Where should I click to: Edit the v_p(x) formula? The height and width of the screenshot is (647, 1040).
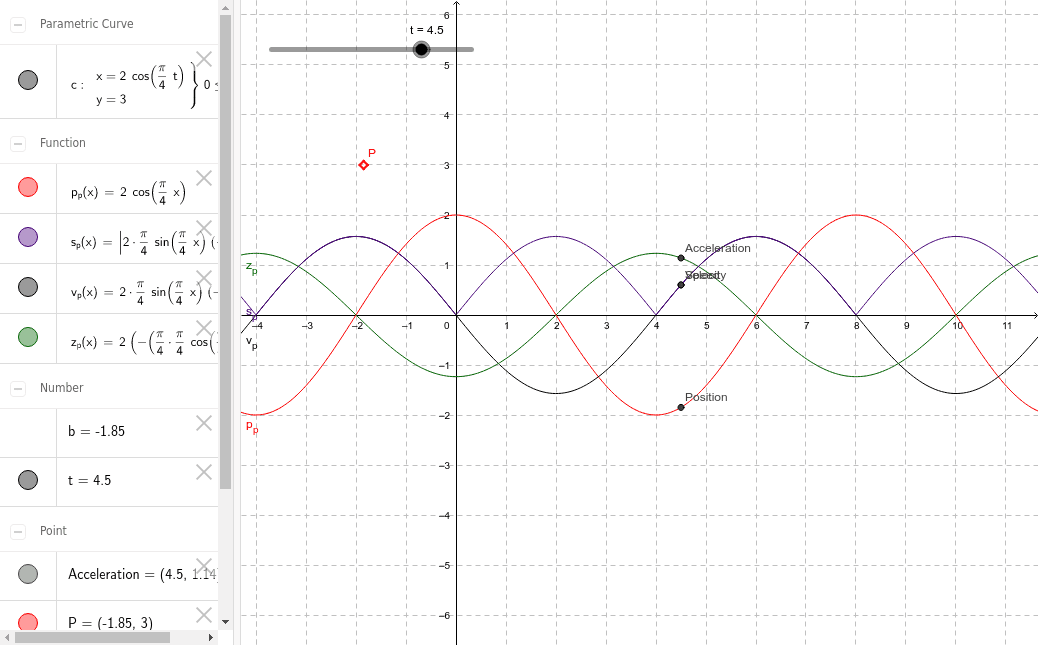tap(144, 292)
